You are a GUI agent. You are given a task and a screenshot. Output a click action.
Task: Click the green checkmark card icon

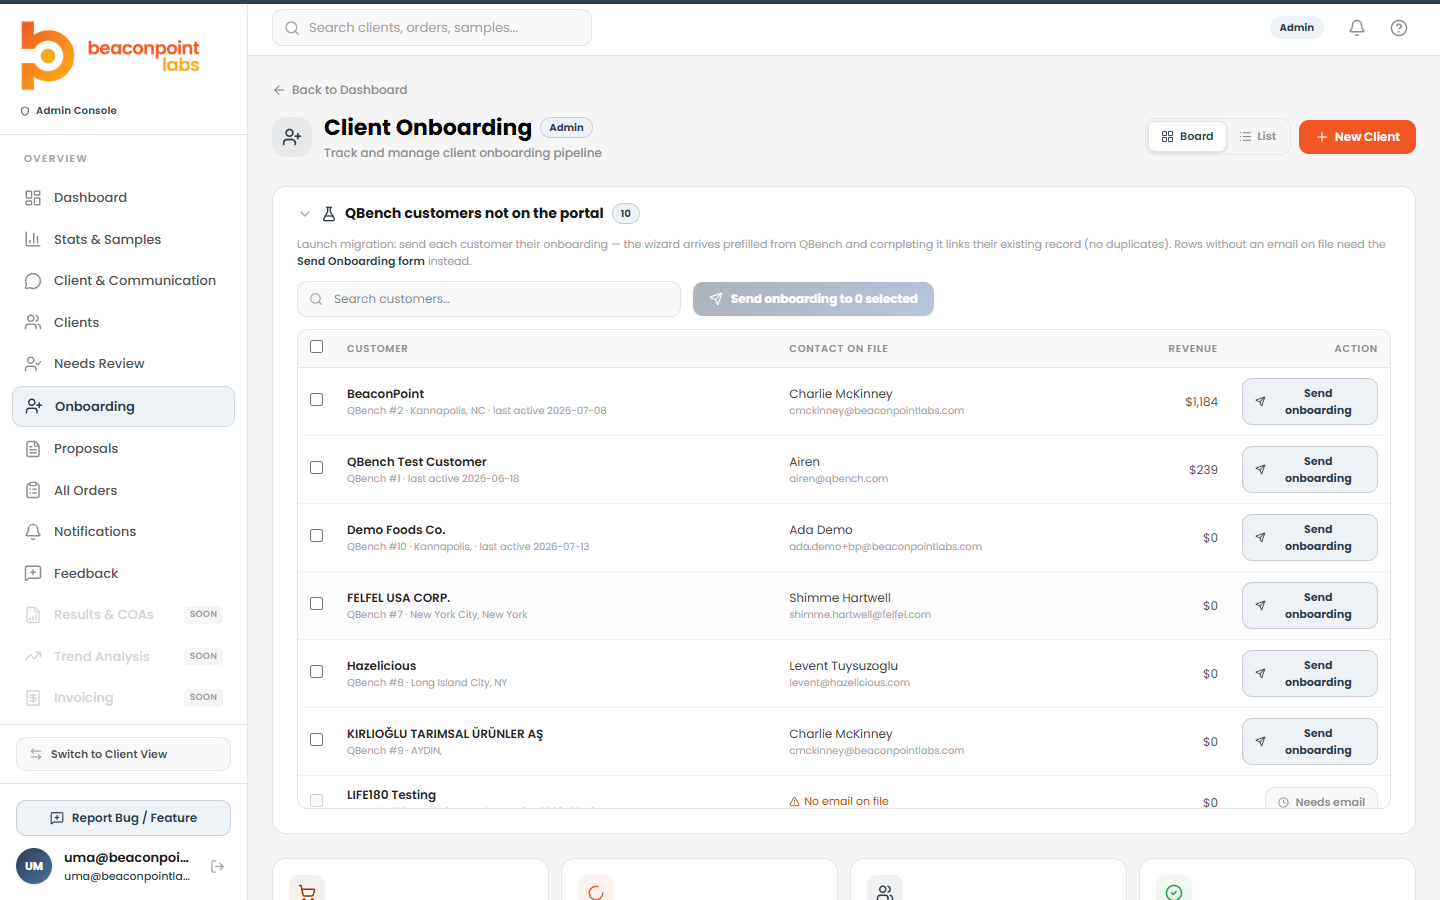pyautogui.click(x=1174, y=891)
